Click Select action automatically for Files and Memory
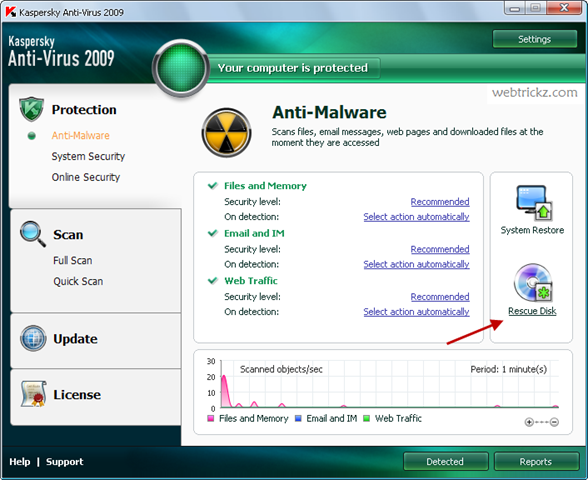 (416, 217)
